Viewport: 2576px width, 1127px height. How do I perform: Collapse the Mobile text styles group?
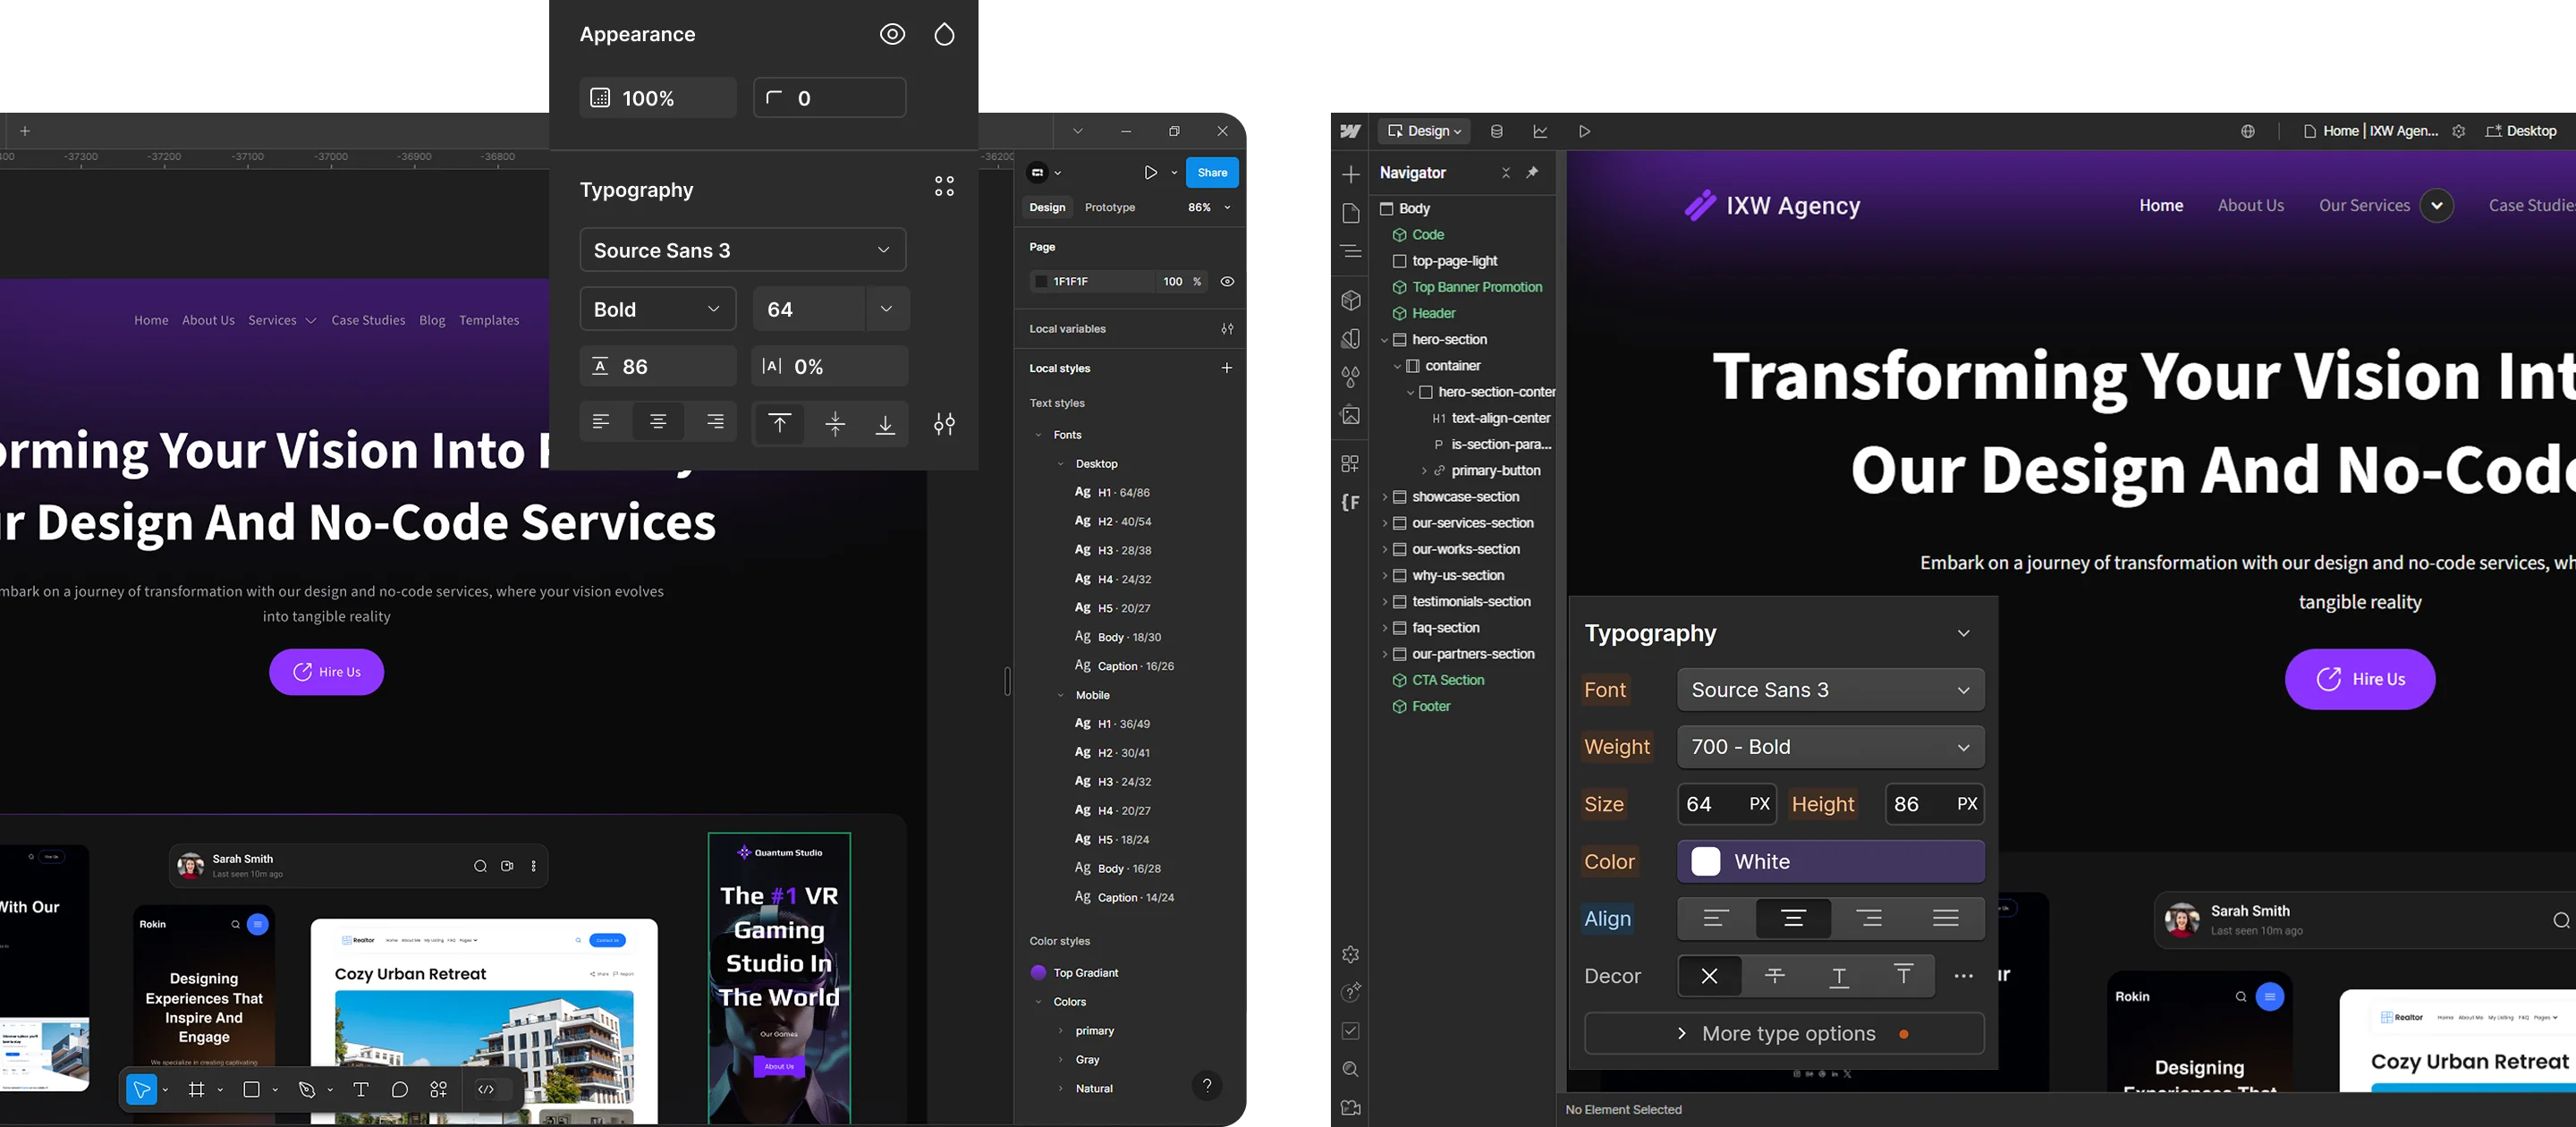point(1061,695)
